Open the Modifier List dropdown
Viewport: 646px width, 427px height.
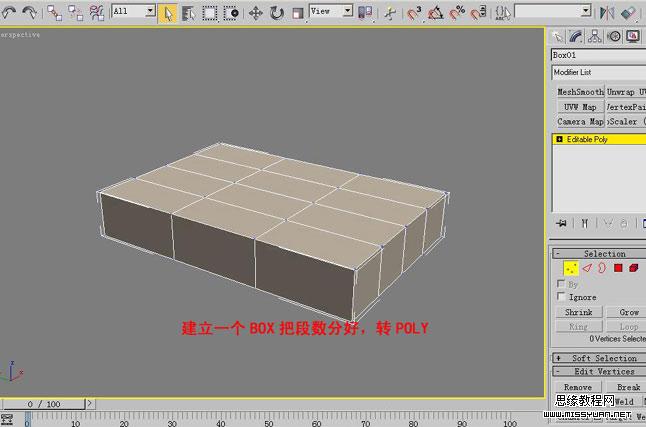click(599, 72)
